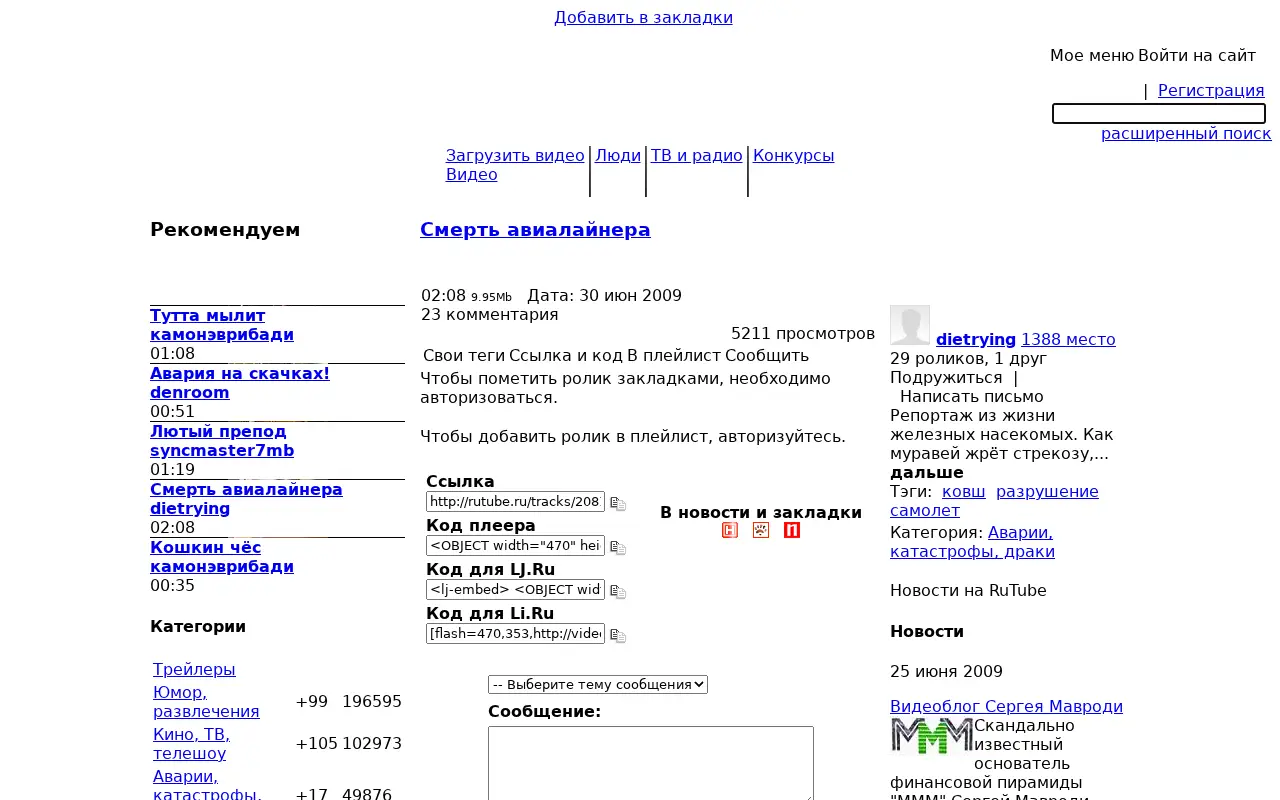Select the Ссылка URL field
Viewport: 1280px width, 800px height.
[x=515, y=502]
